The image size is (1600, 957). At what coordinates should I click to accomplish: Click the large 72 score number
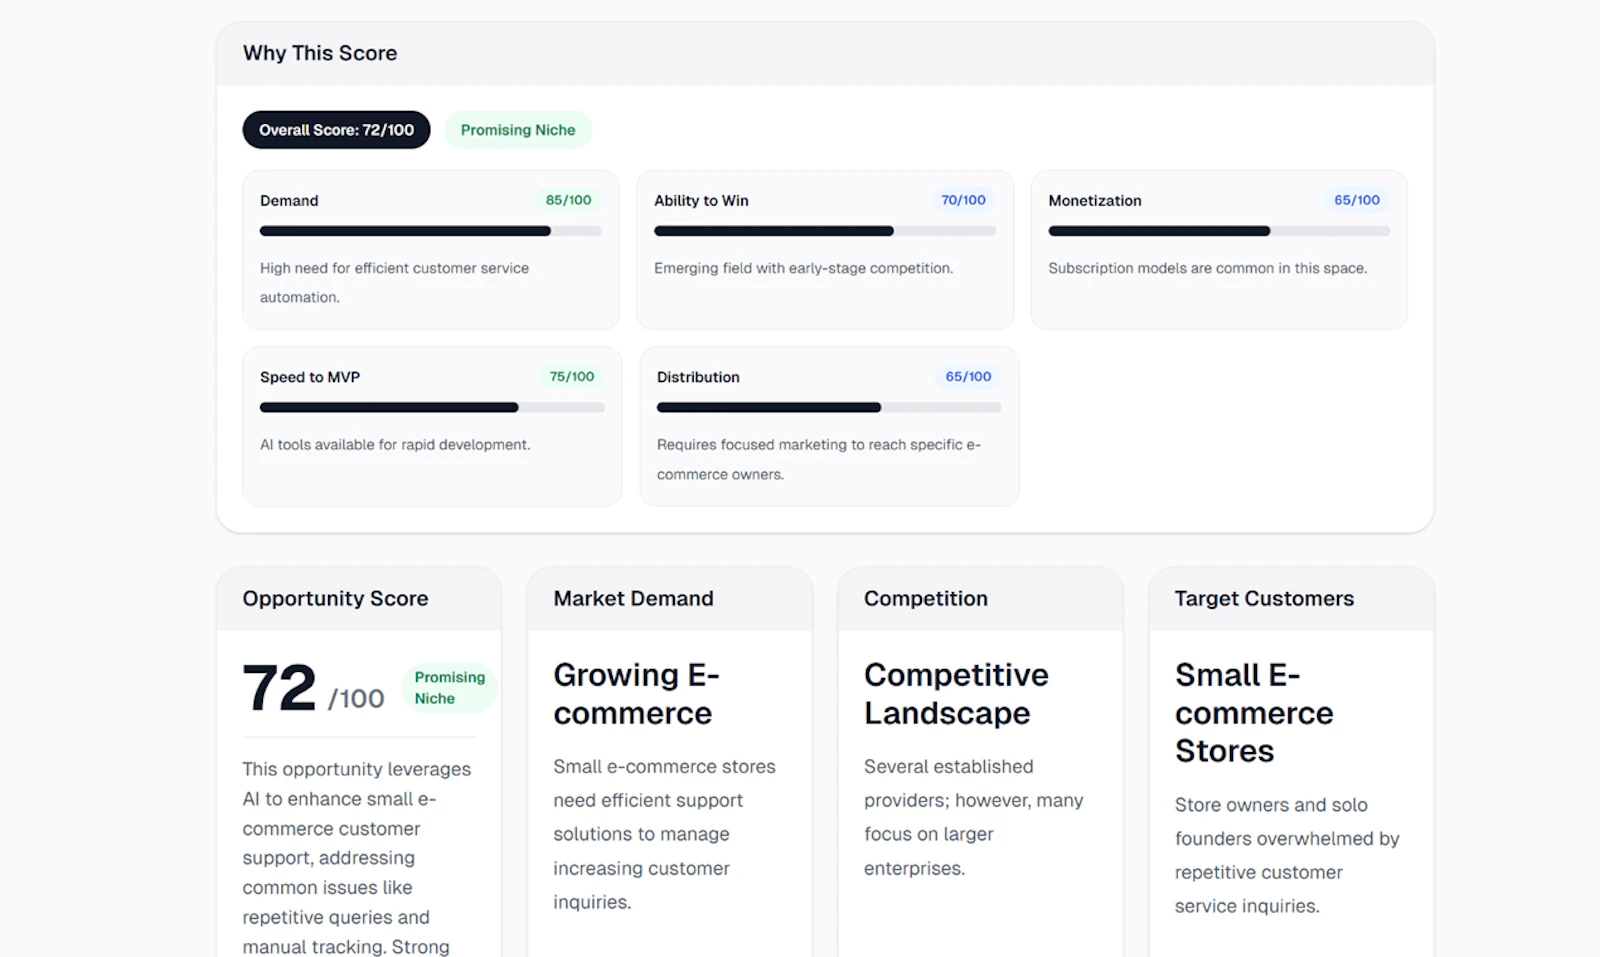tap(279, 688)
